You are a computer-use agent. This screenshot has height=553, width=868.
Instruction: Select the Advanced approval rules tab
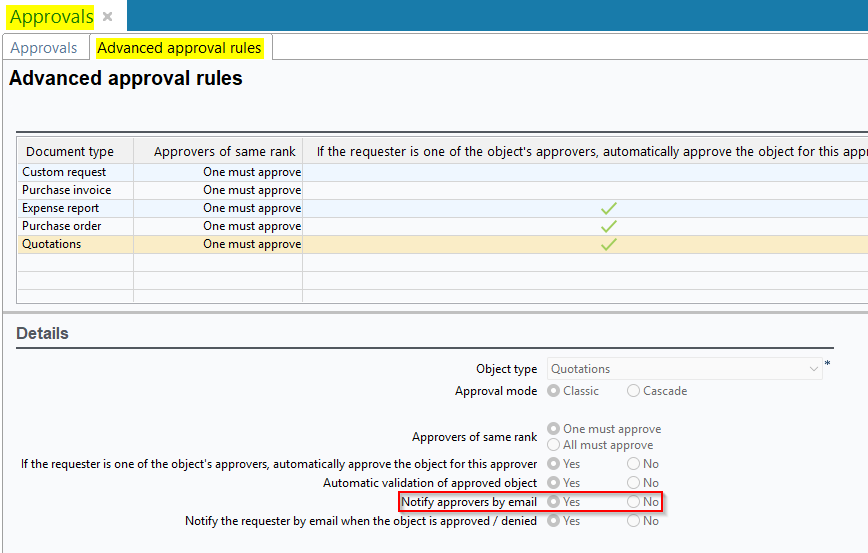pyautogui.click(x=180, y=48)
